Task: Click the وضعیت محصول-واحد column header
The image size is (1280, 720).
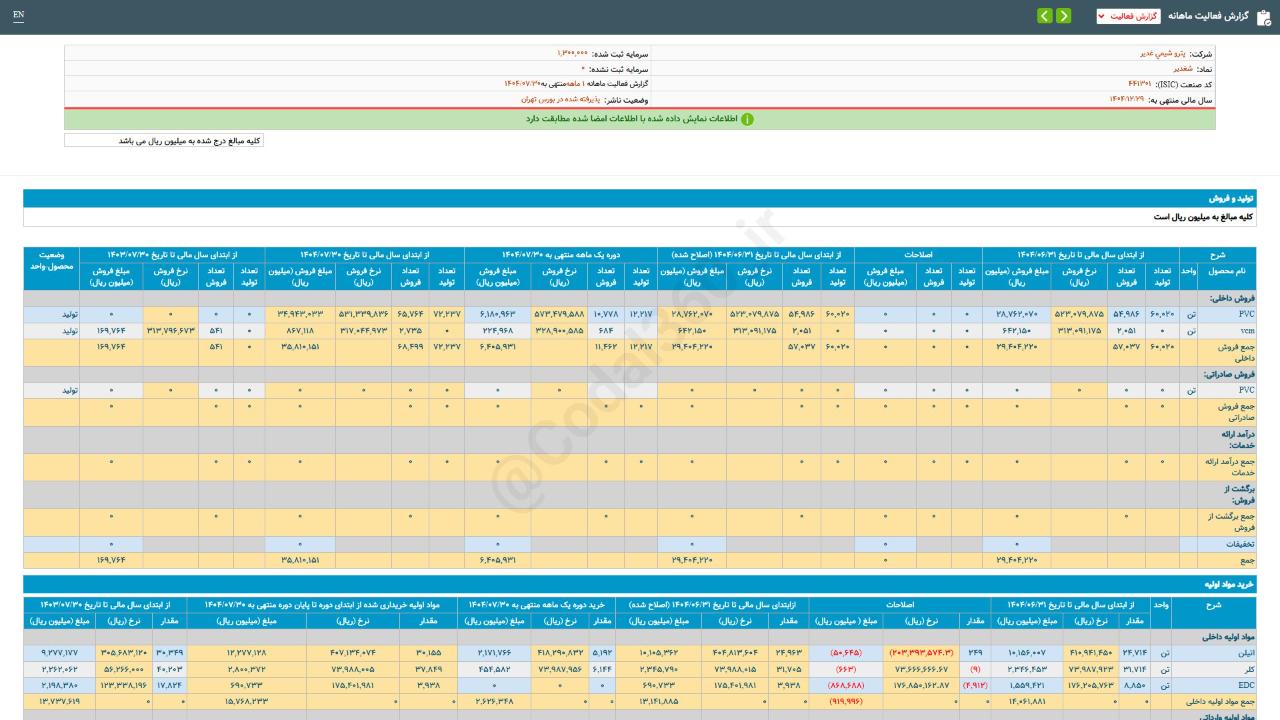Action: (51, 262)
